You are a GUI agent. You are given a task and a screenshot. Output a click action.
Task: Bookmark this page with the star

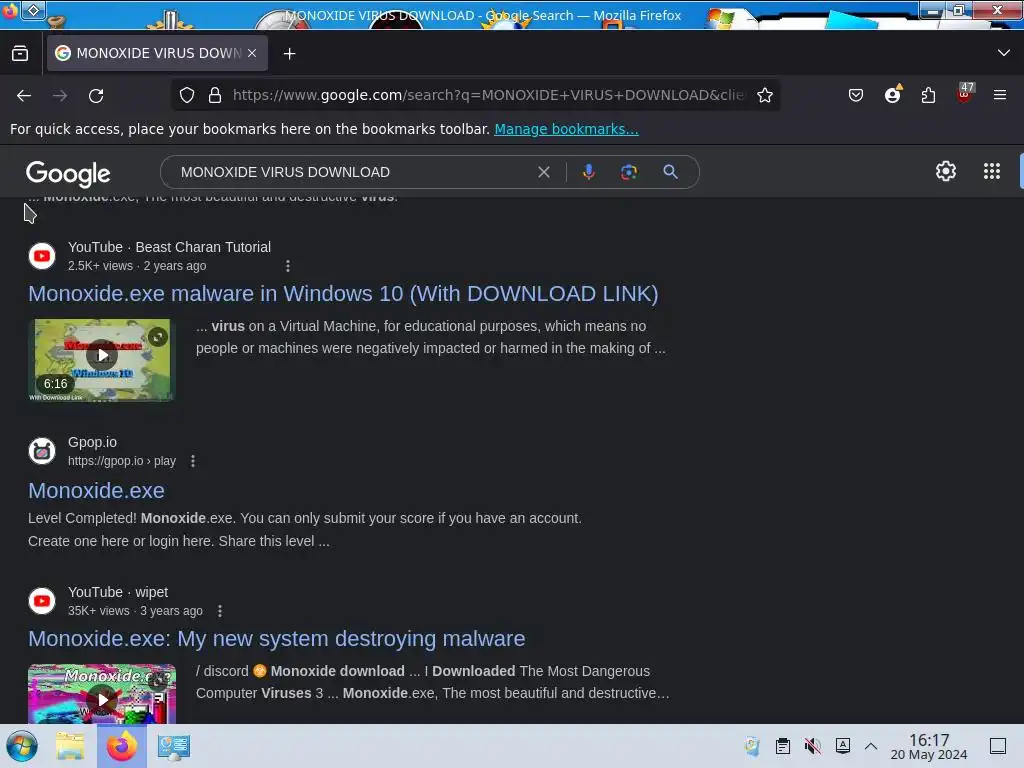point(765,95)
